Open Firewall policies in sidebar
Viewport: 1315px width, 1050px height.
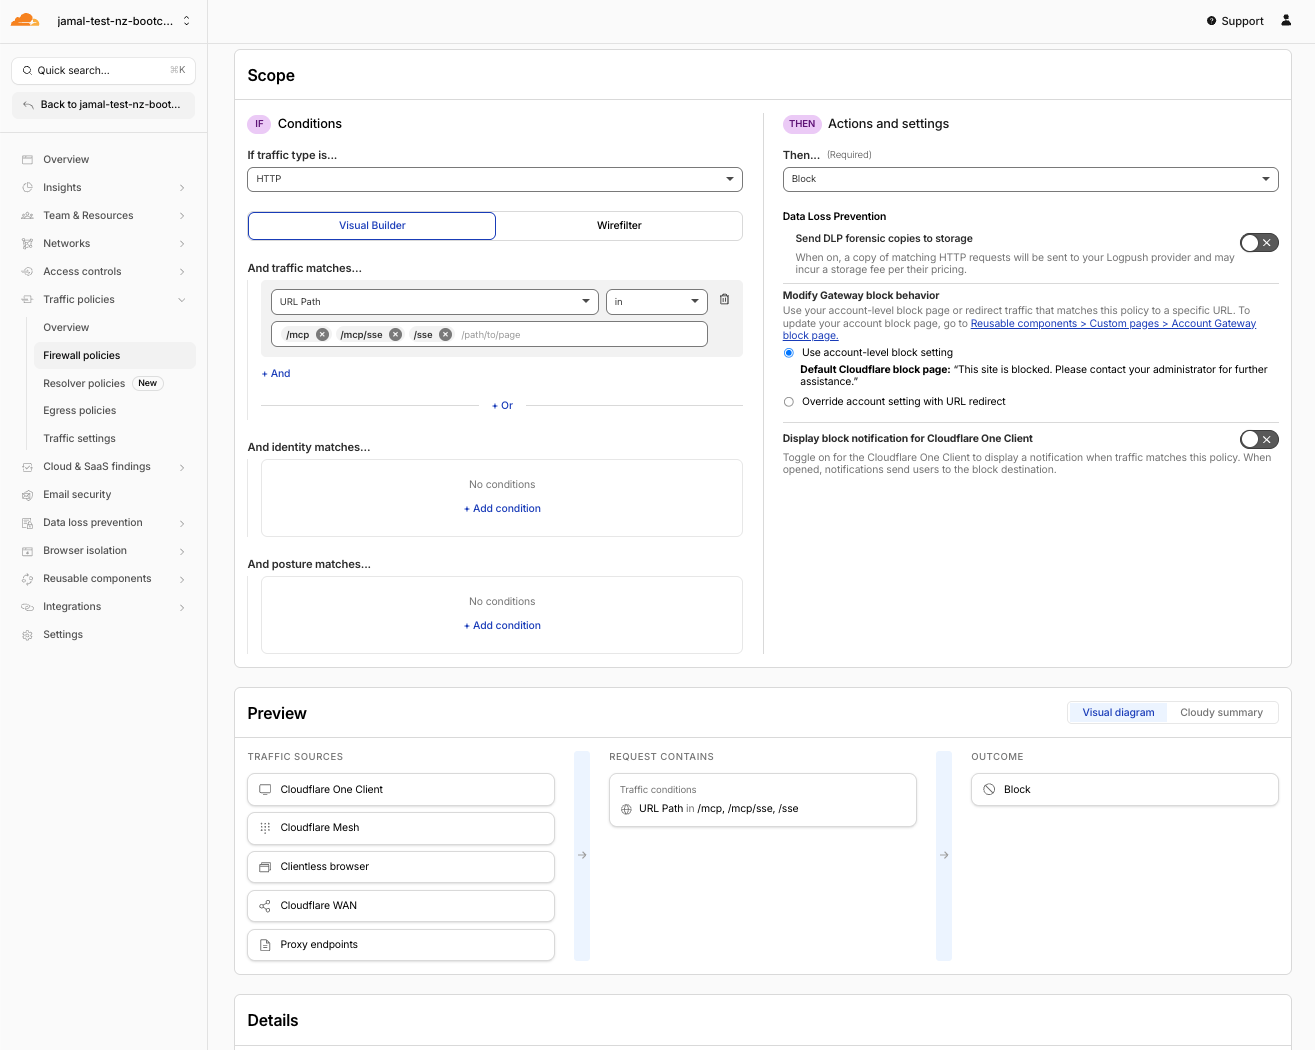click(x=115, y=355)
